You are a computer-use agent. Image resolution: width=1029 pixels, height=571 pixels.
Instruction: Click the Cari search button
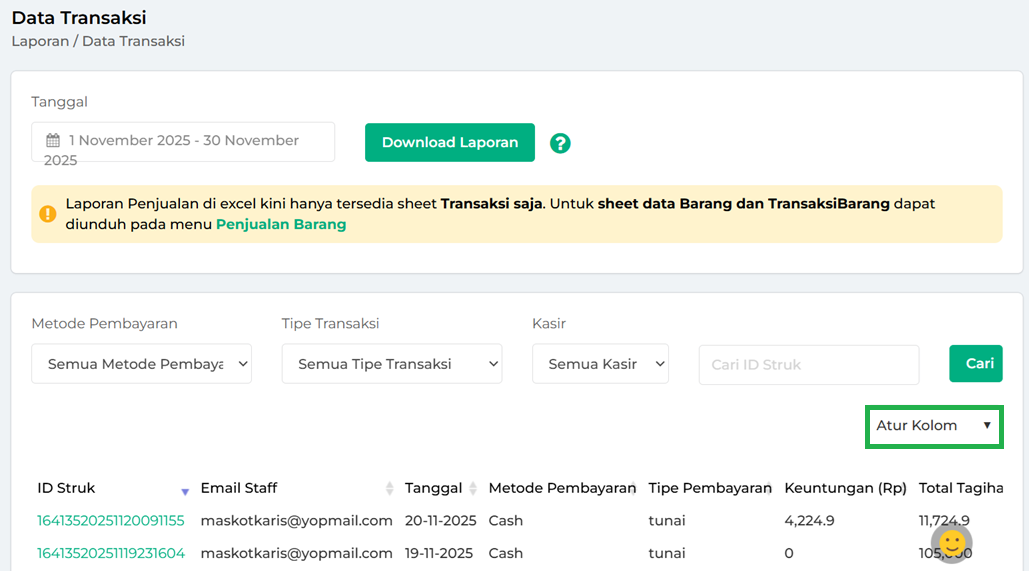click(975, 364)
